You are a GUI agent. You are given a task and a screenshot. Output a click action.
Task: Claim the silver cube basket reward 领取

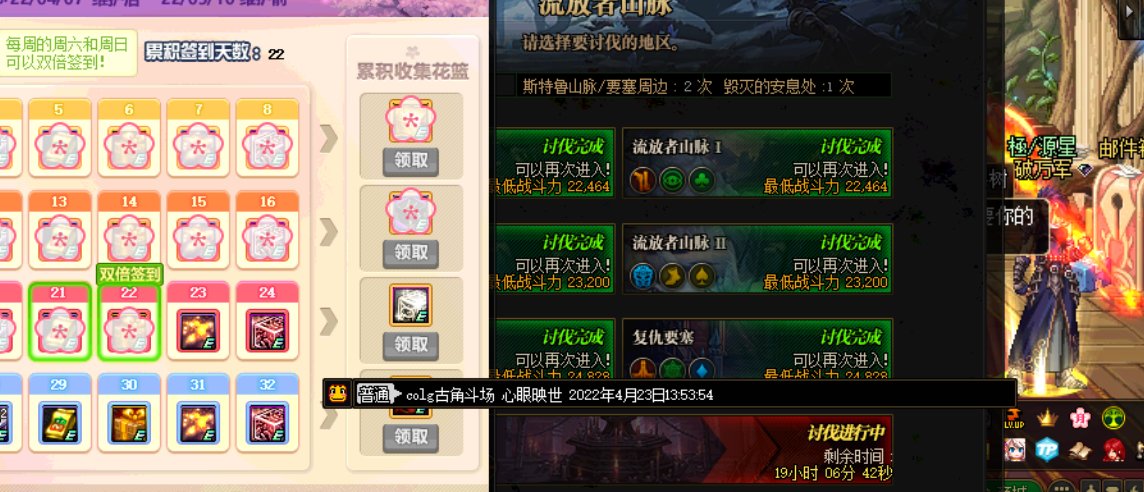click(411, 345)
